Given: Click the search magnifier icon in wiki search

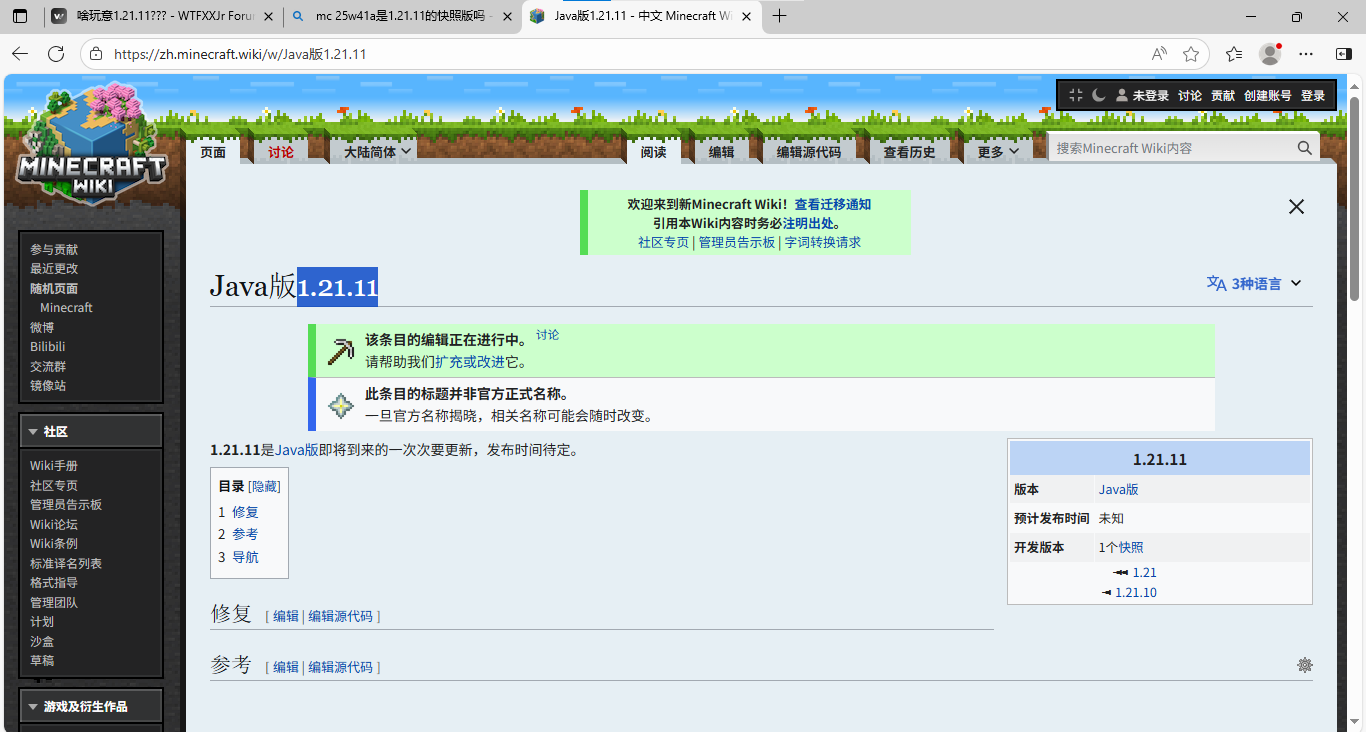Looking at the screenshot, I should [x=1304, y=148].
